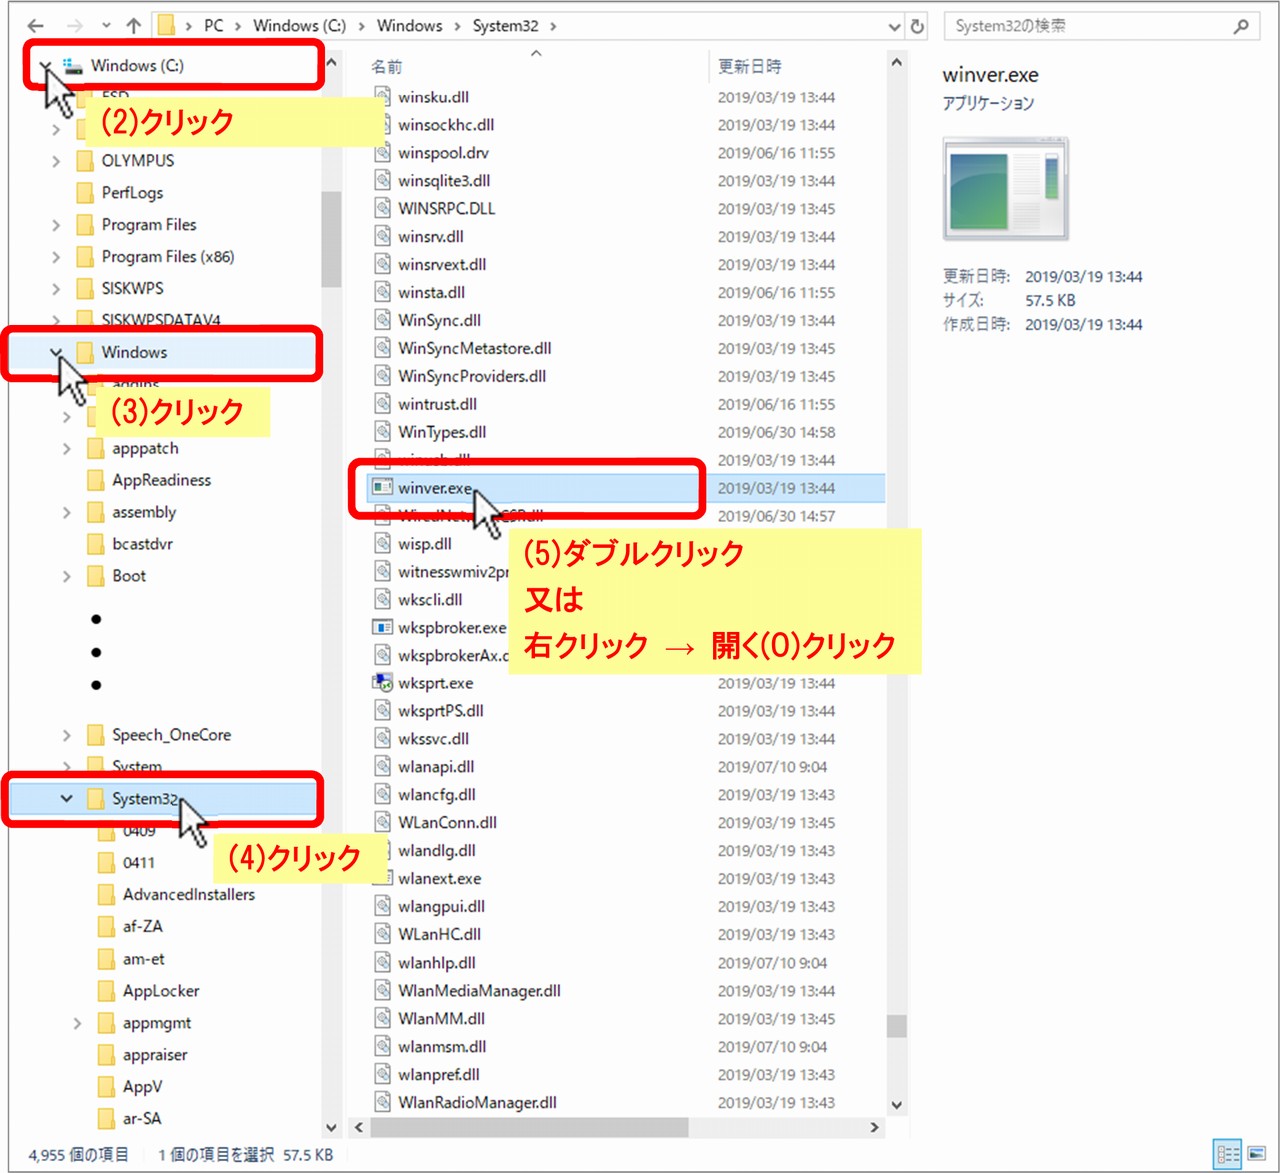Click the back navigation arrow
Image resolution: width=1280 pixels, height=1173 pixels.
coord(36,26)
